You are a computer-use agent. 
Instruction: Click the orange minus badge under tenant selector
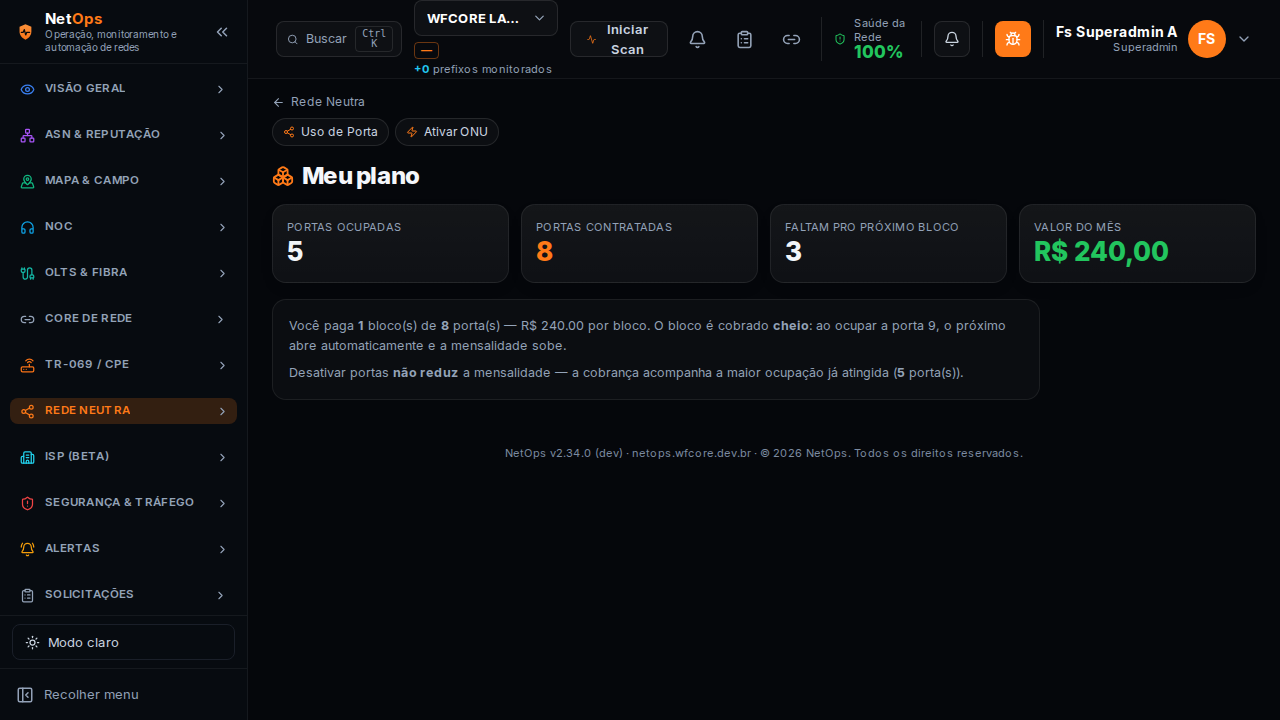[426, 51]
